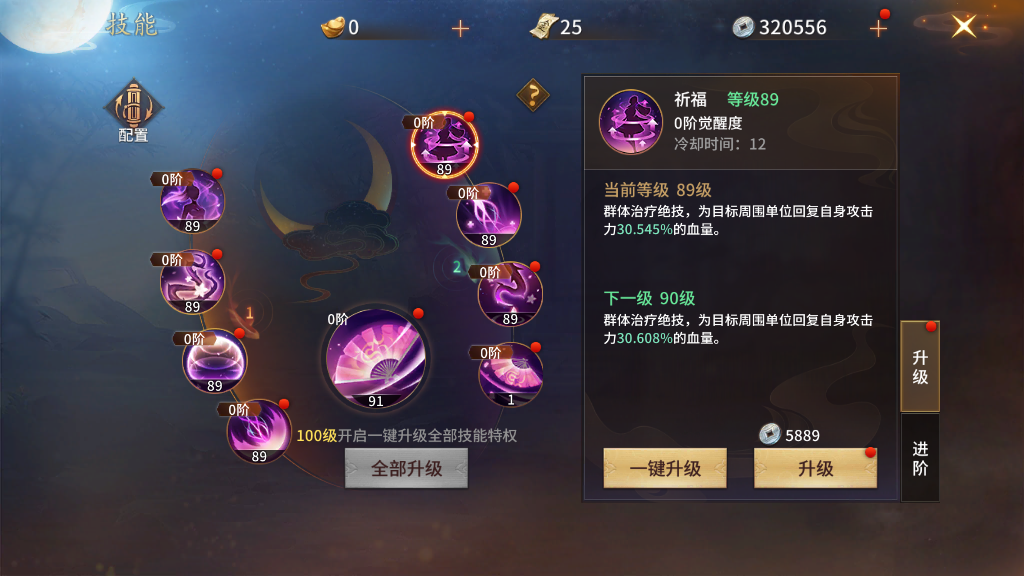Click the 一键升级 button
The image size is (1024, 576).
click(x=665, y=468)
